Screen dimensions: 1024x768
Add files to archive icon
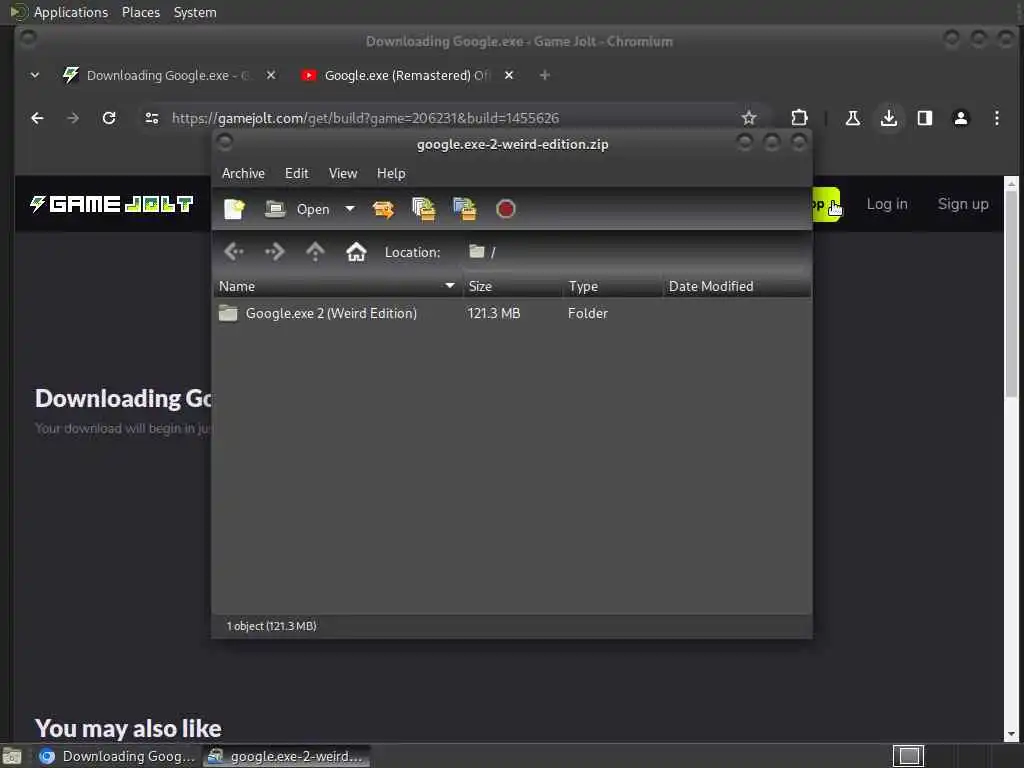(x=424, y=209)
